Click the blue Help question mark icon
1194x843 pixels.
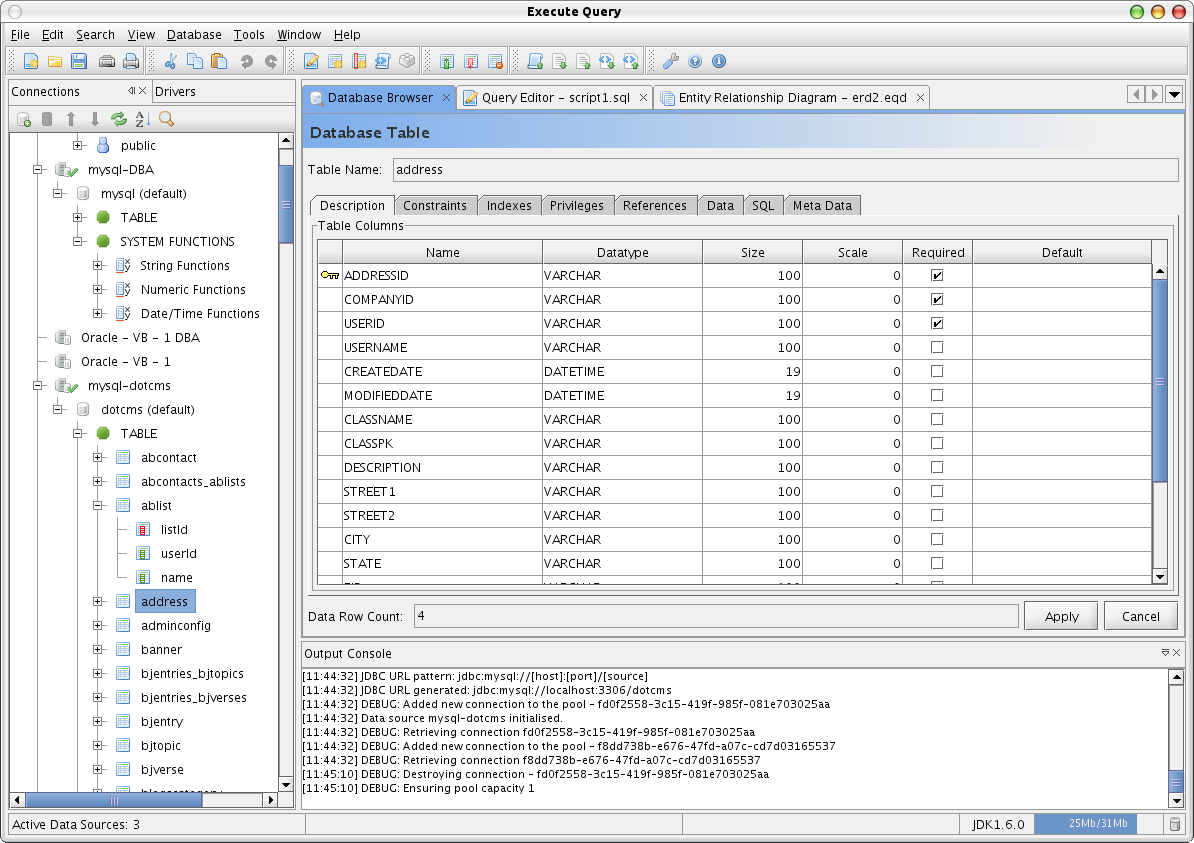[x=695, y=62]
